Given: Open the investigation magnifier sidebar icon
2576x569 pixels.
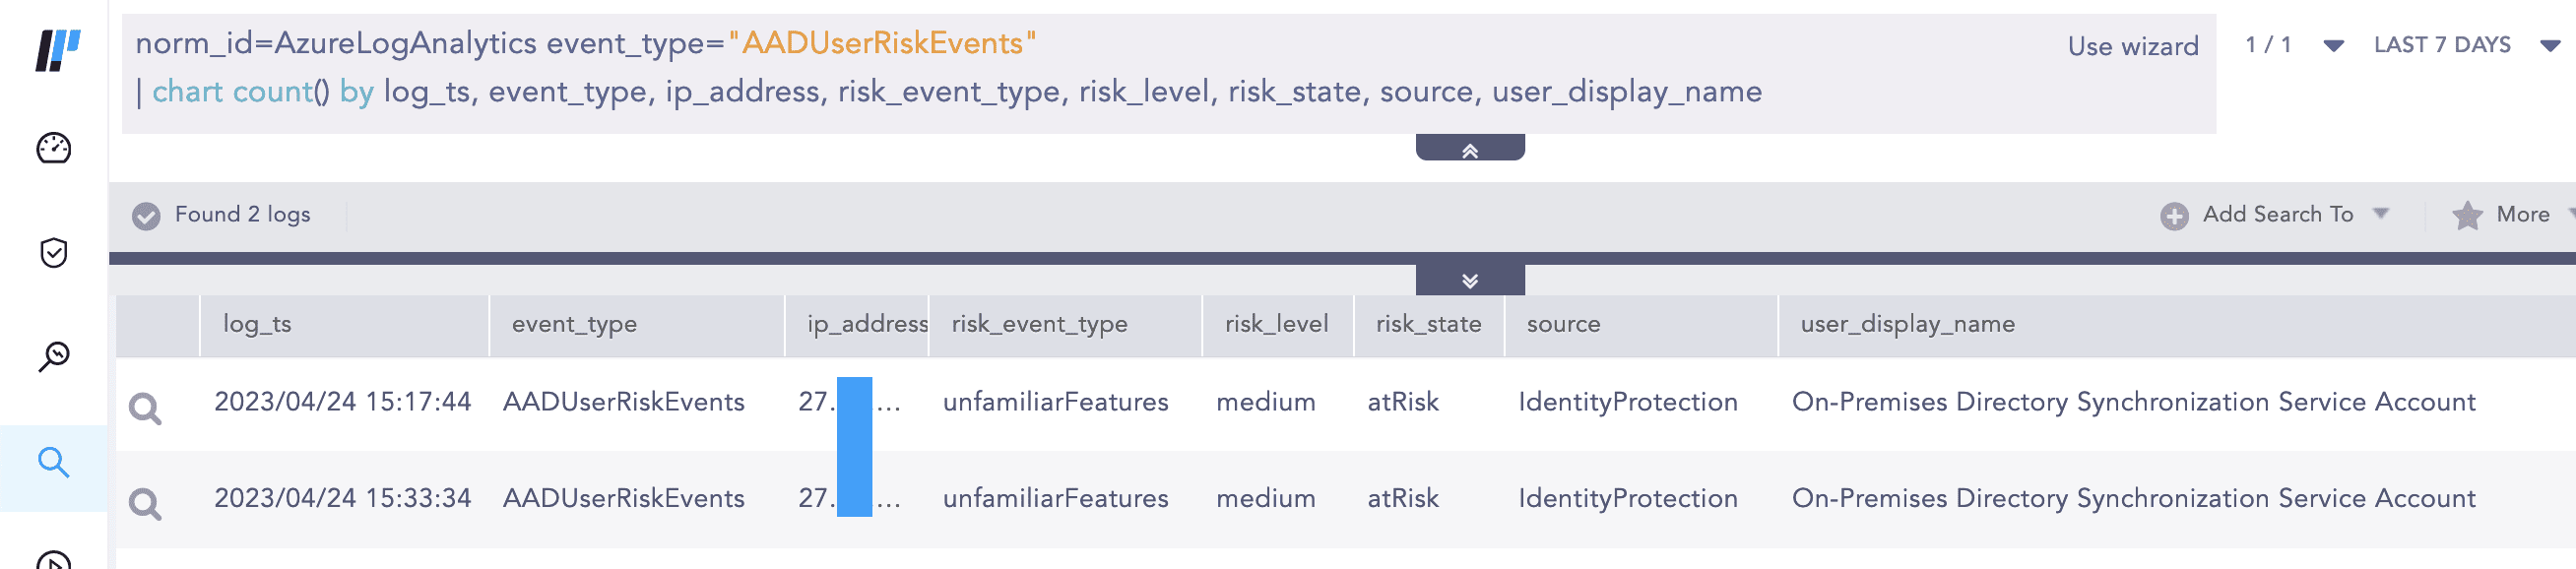Looking at the screenshot, I should (x=54, y=356).
